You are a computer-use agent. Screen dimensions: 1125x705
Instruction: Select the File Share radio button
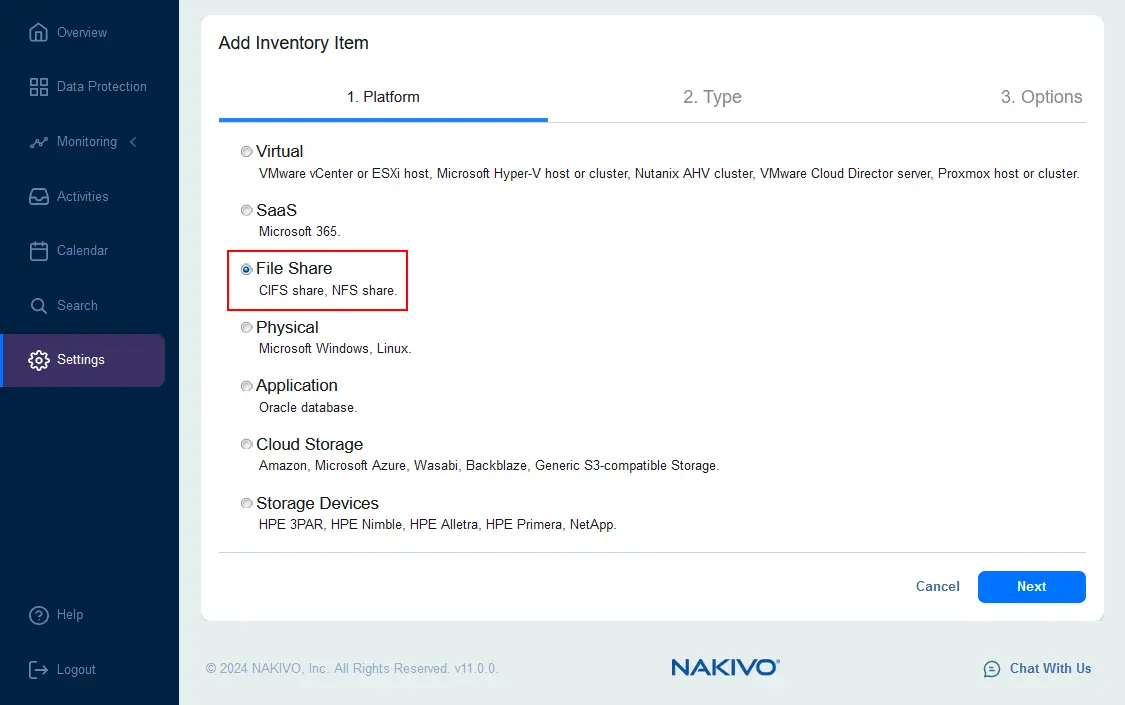tap(247, 269)
